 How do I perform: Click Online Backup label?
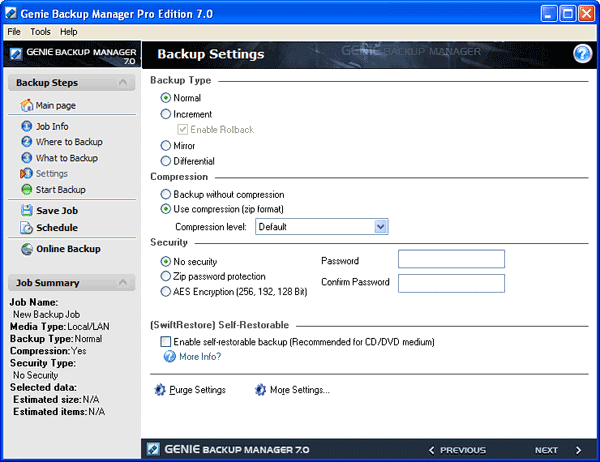[x=68, y=249]
